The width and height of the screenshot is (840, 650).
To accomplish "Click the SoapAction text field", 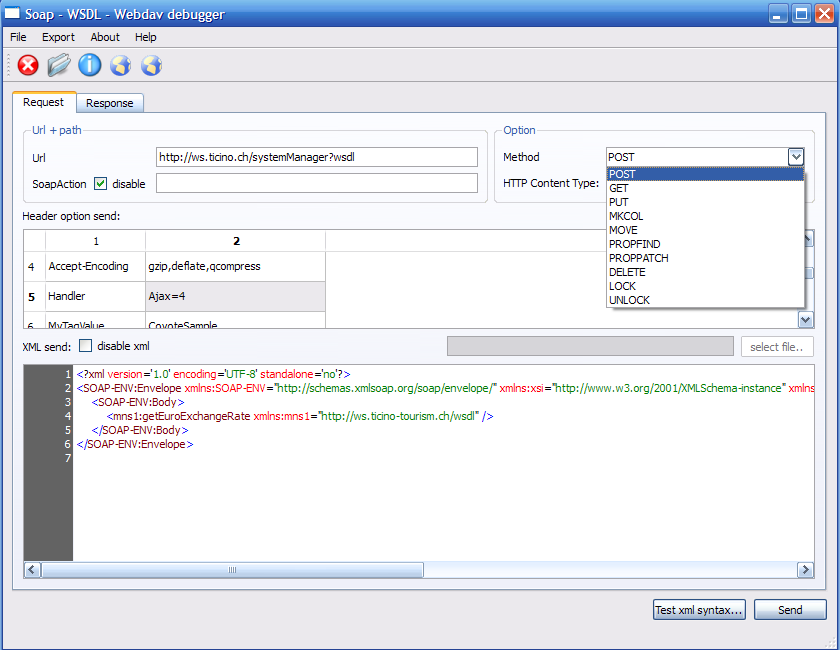I will pyautogui.click(x=317, y=183).
